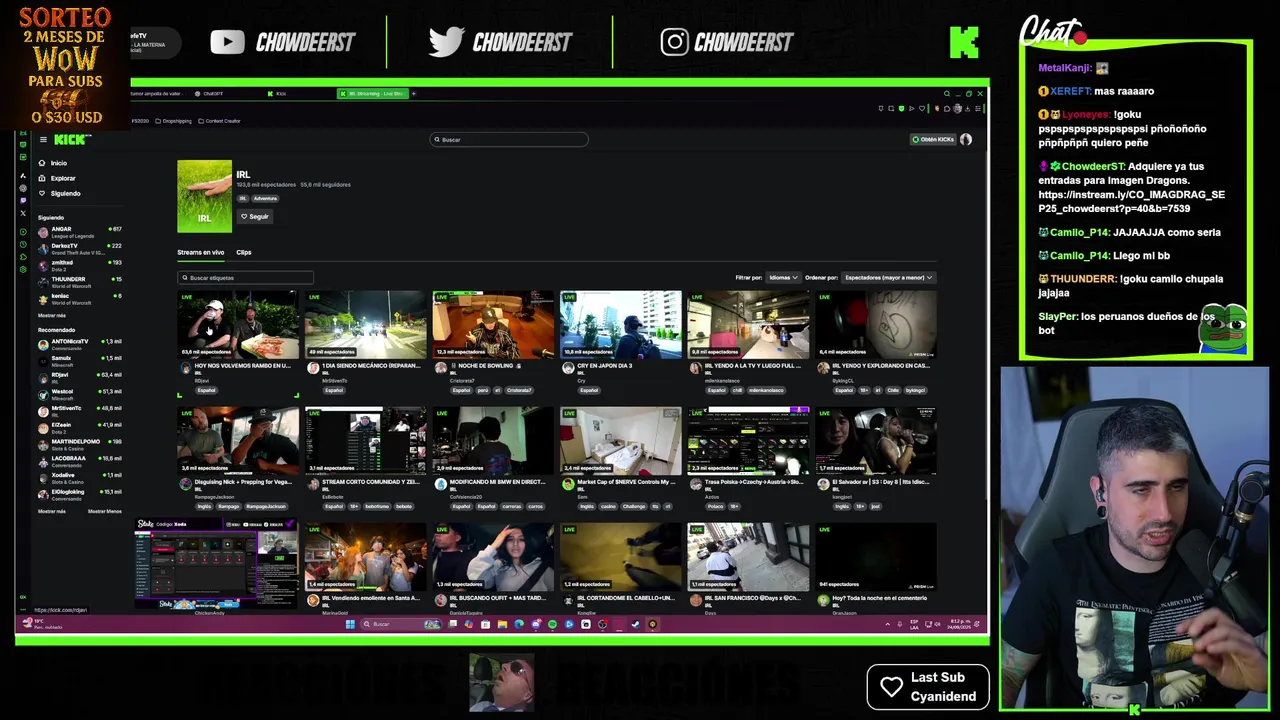Open the Market Cap of $NERVE stream thumbnail
The height and width of the screenshot is (720, 1280).
(621, 440)
